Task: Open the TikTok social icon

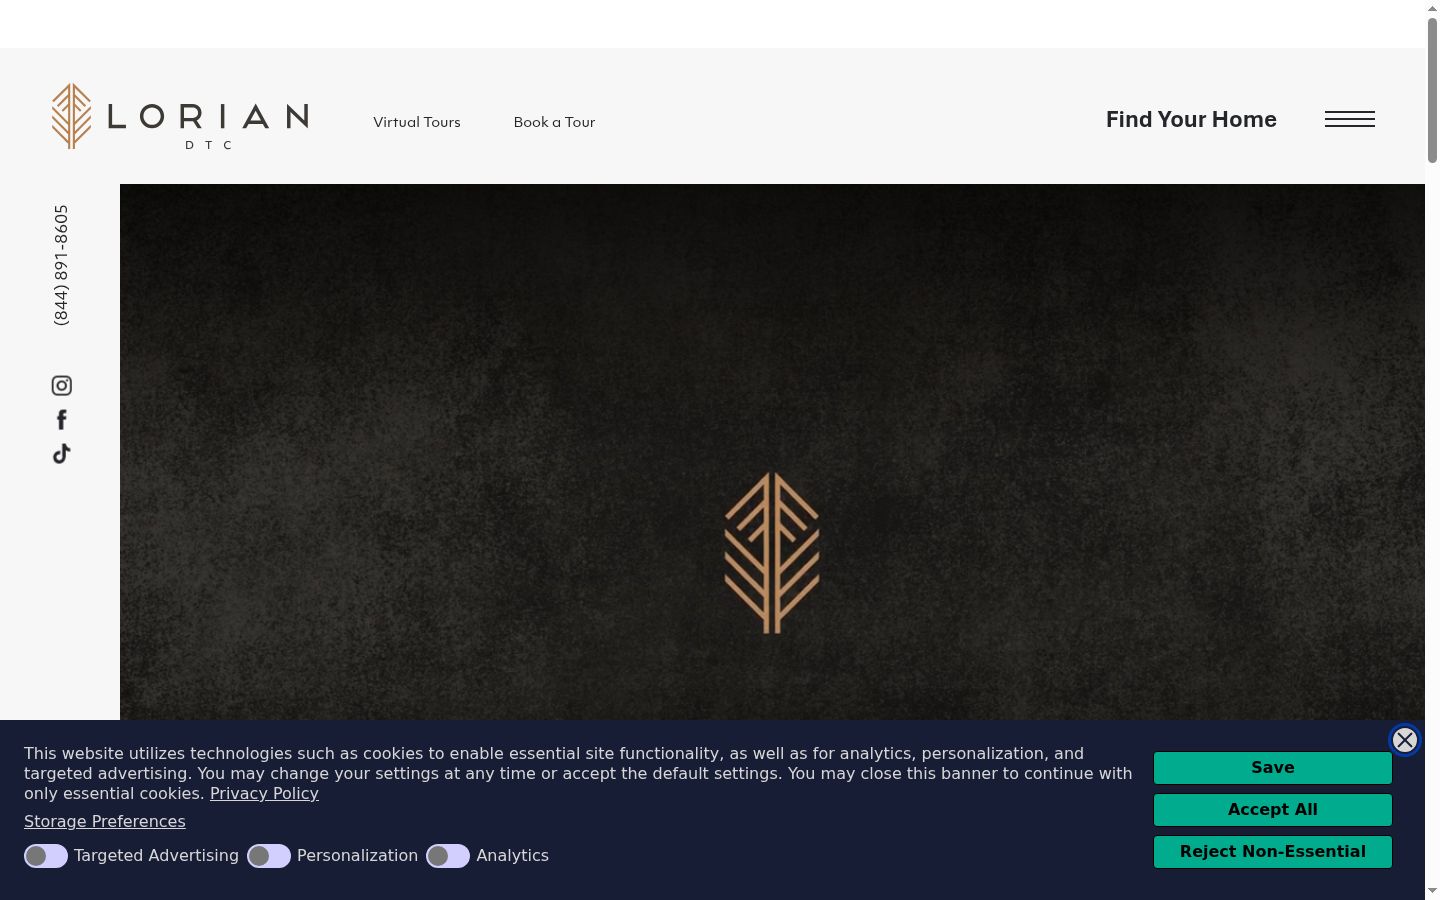Action: (x=62, y=454)
